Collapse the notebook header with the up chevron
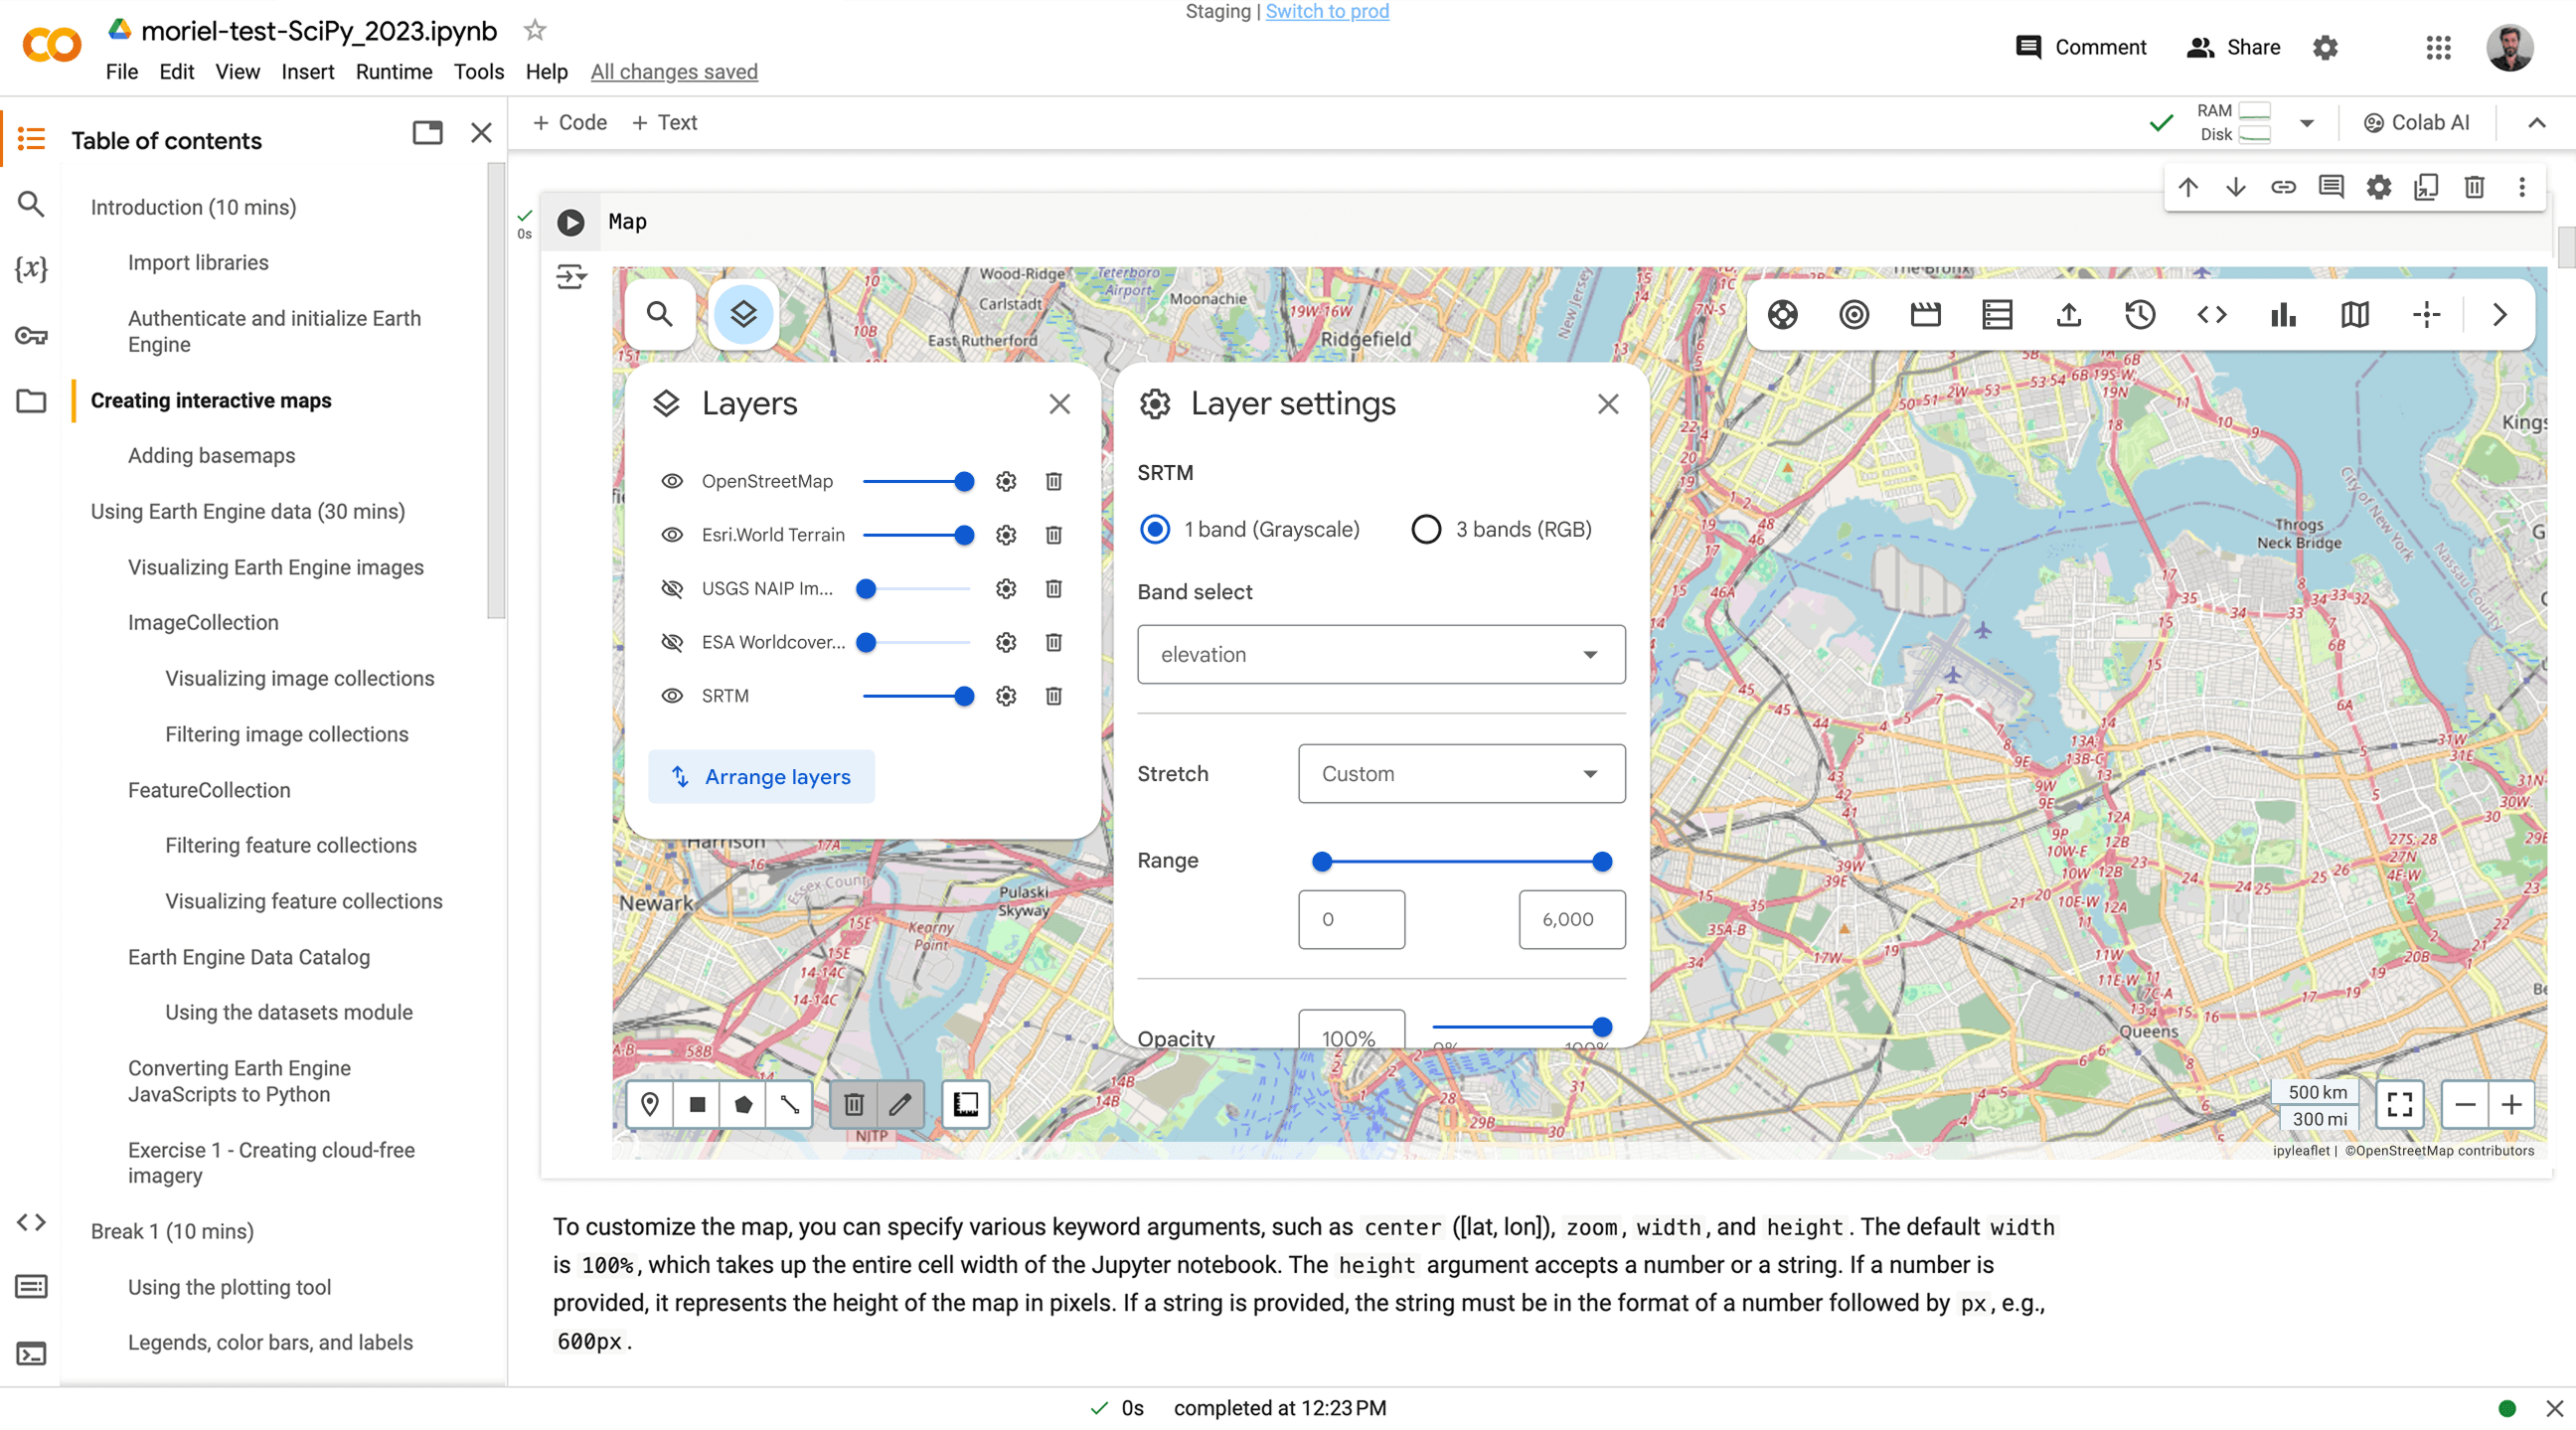Screen dimensions: 2576x1430 click(x=2537, y=123)
